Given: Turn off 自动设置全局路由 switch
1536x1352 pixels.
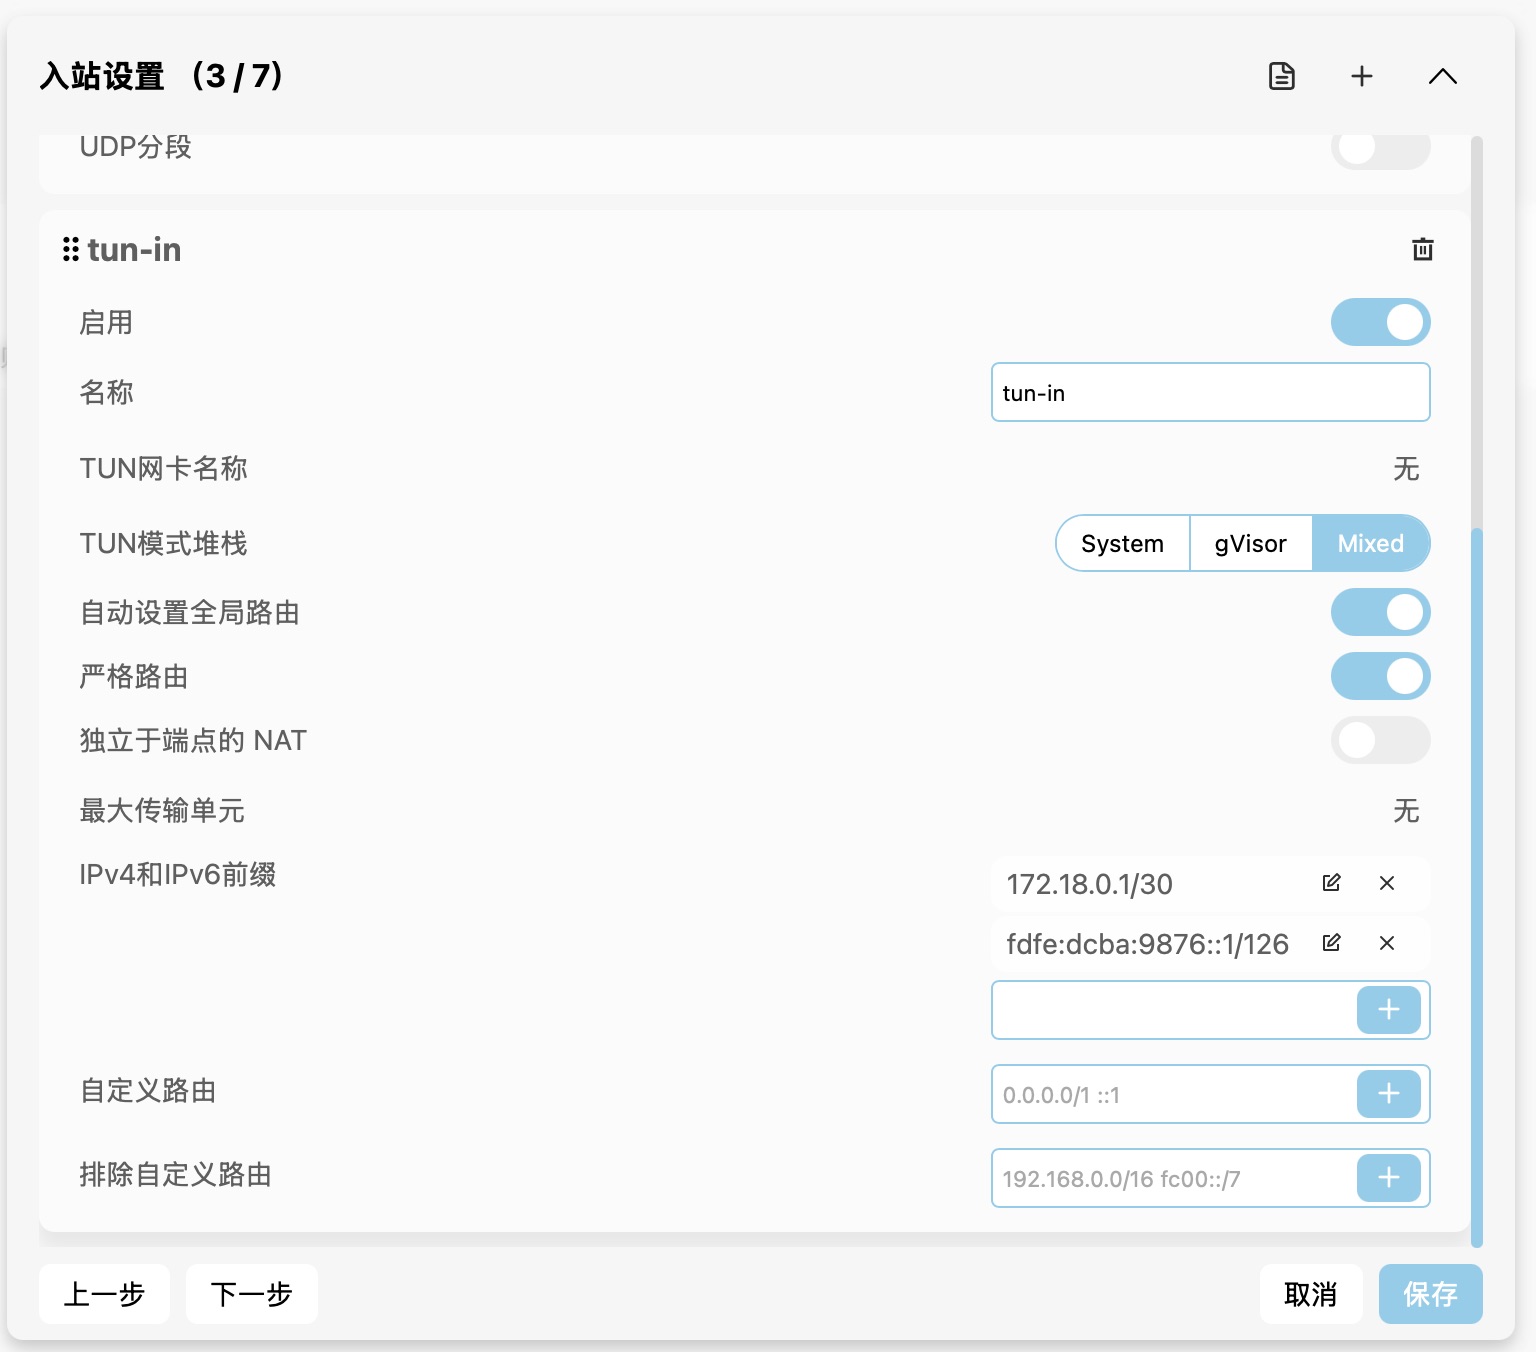Looking at the screenshot, I should [x=1380, y=612].
